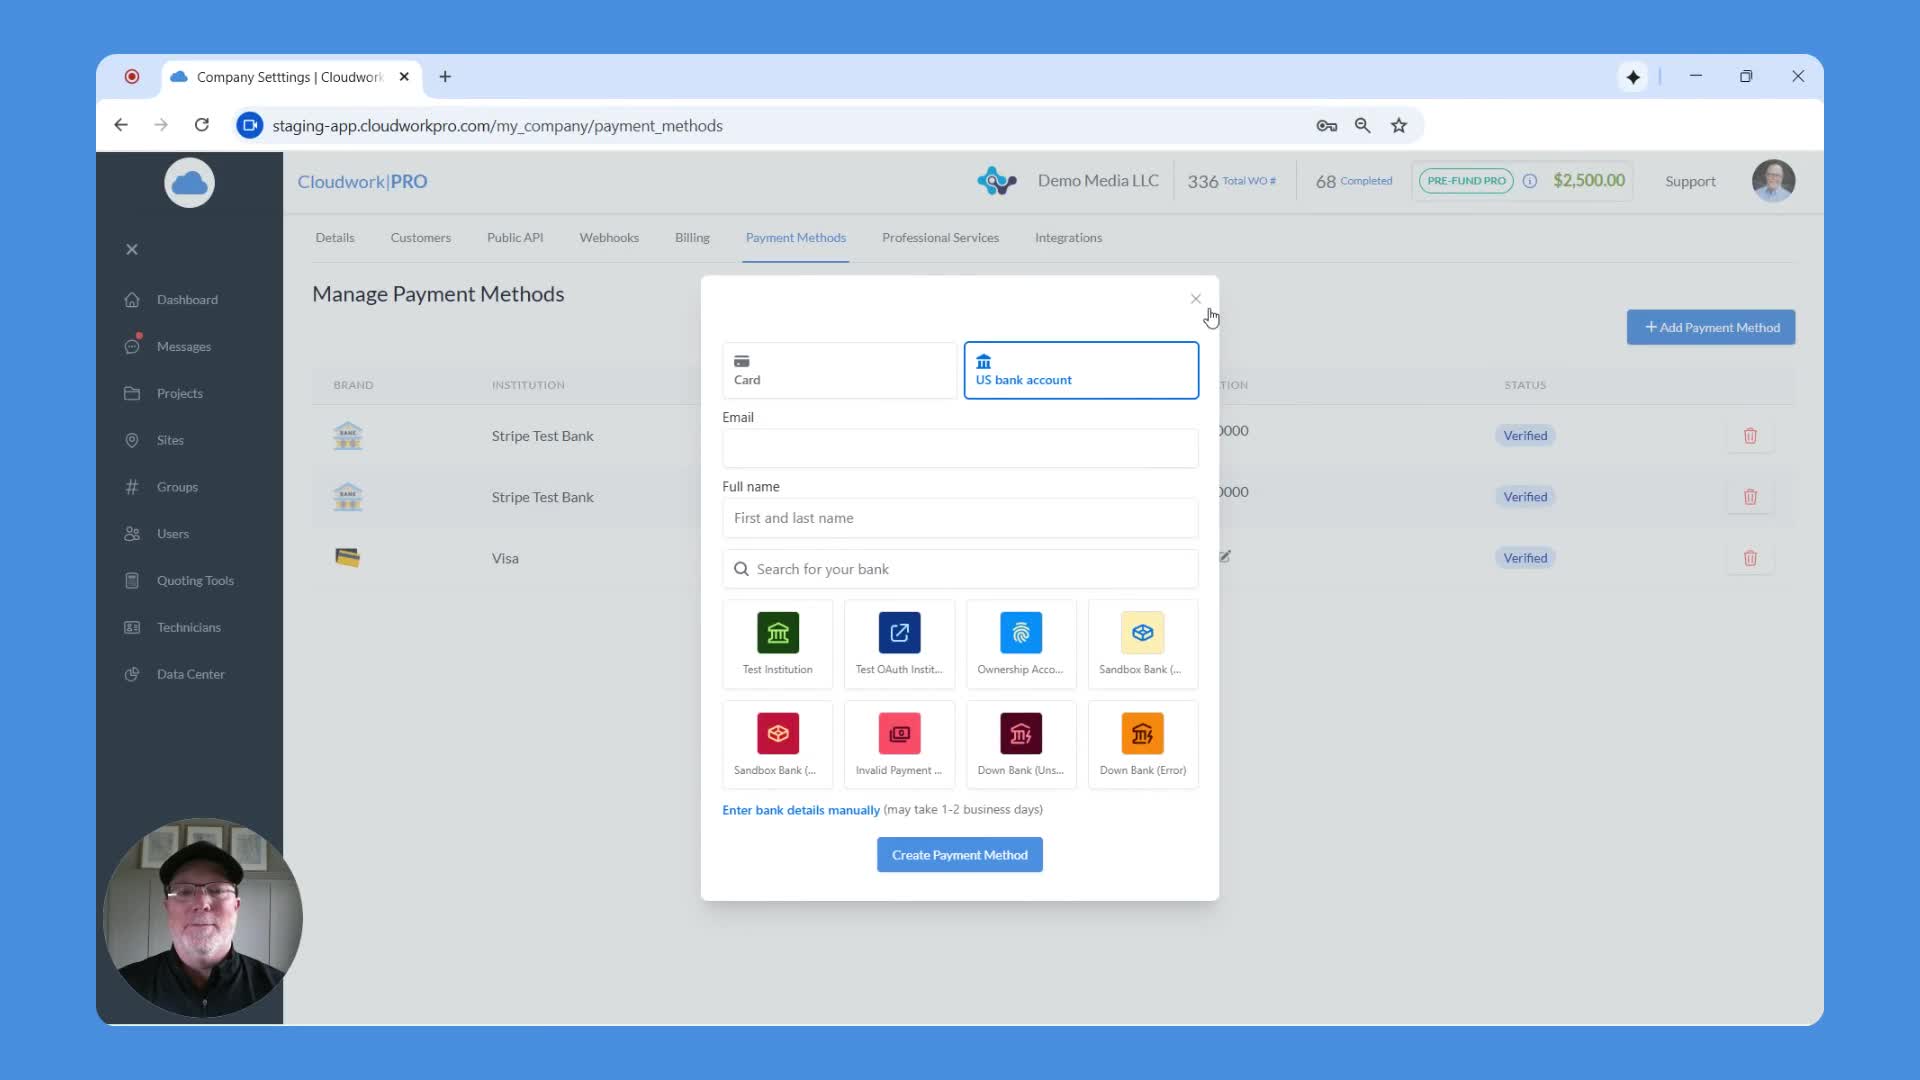The height and width of the screenshot is (1080, 1920).
Task: Open the Professional Services tab
Action: click(940, 238)
